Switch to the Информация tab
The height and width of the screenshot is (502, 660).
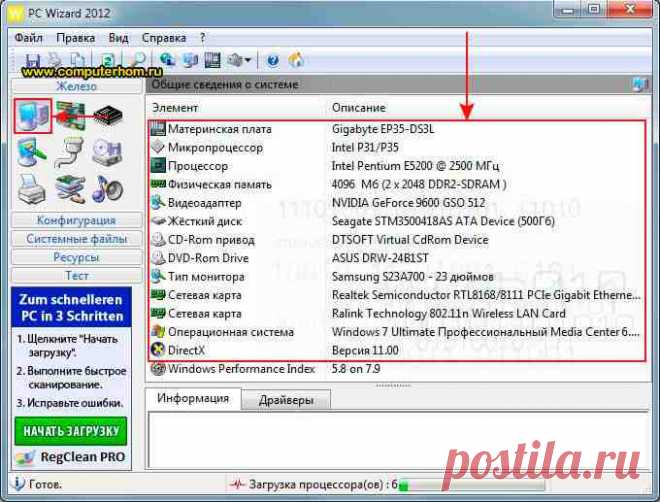(193, 398)
